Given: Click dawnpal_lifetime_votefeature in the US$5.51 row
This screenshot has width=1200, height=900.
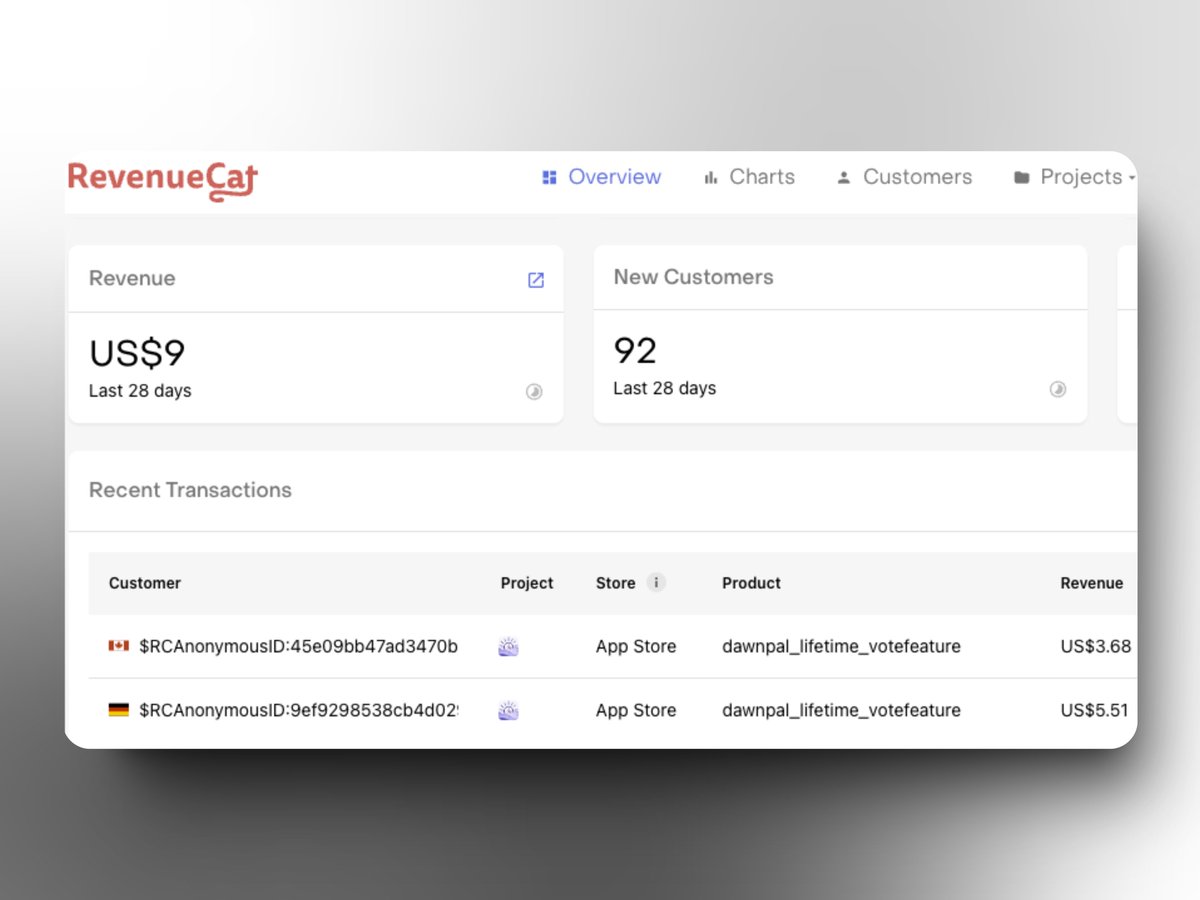Looking at the screenshot, I should (x=841, y=711).
